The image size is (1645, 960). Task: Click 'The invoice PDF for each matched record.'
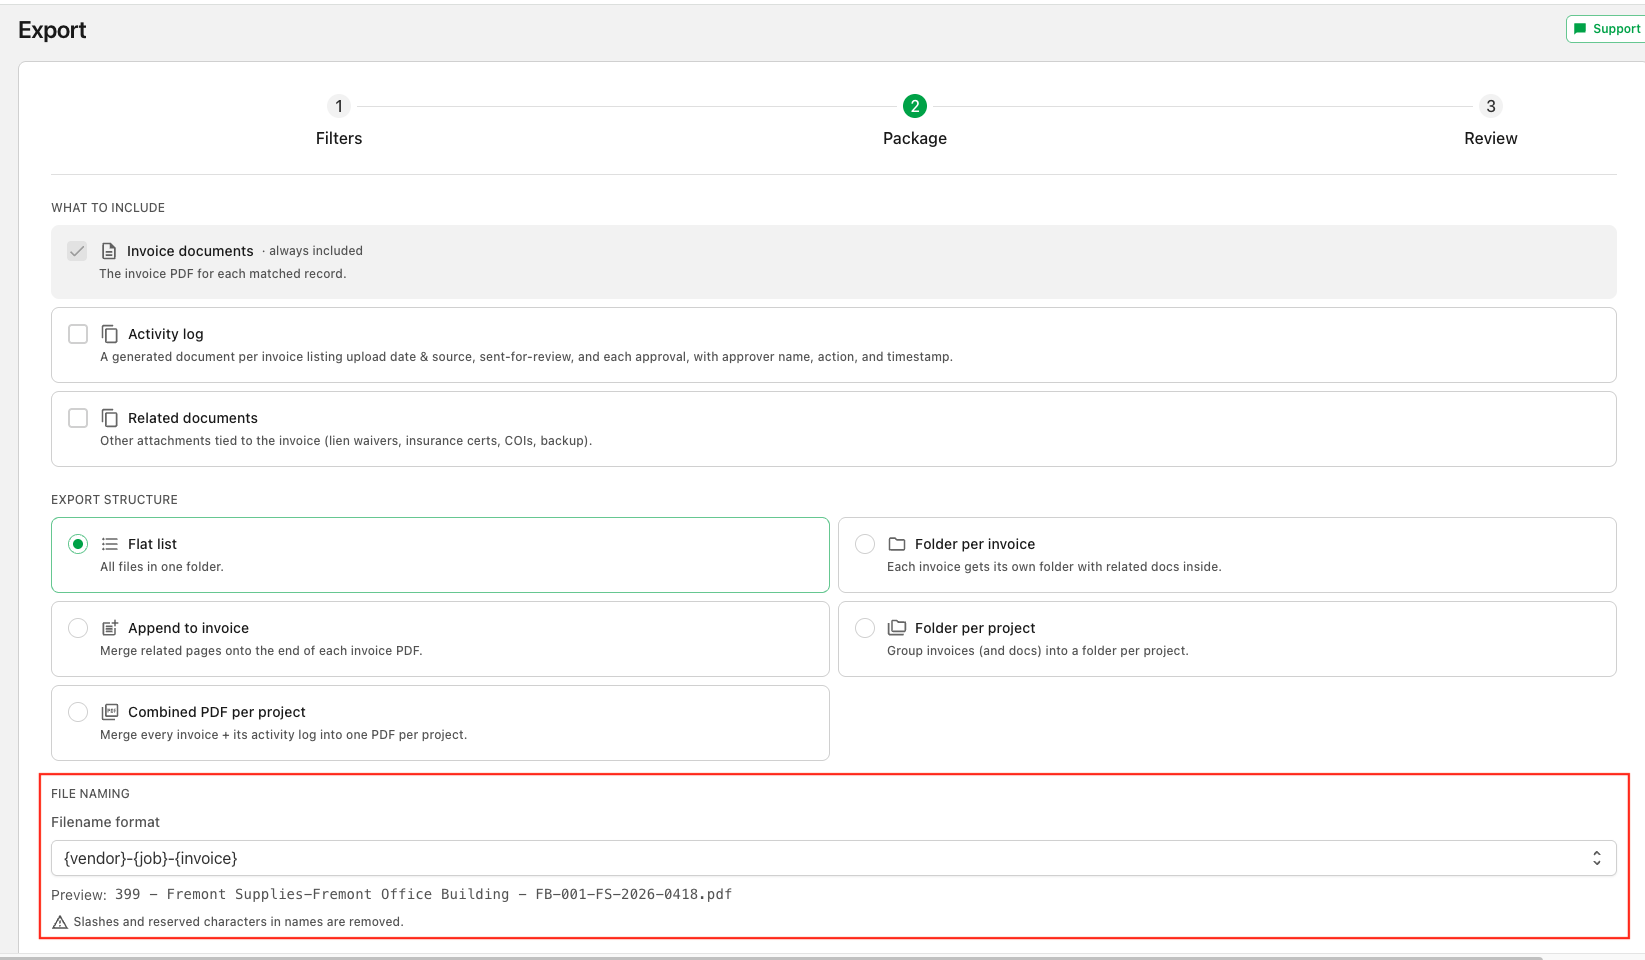pos(223,274)
